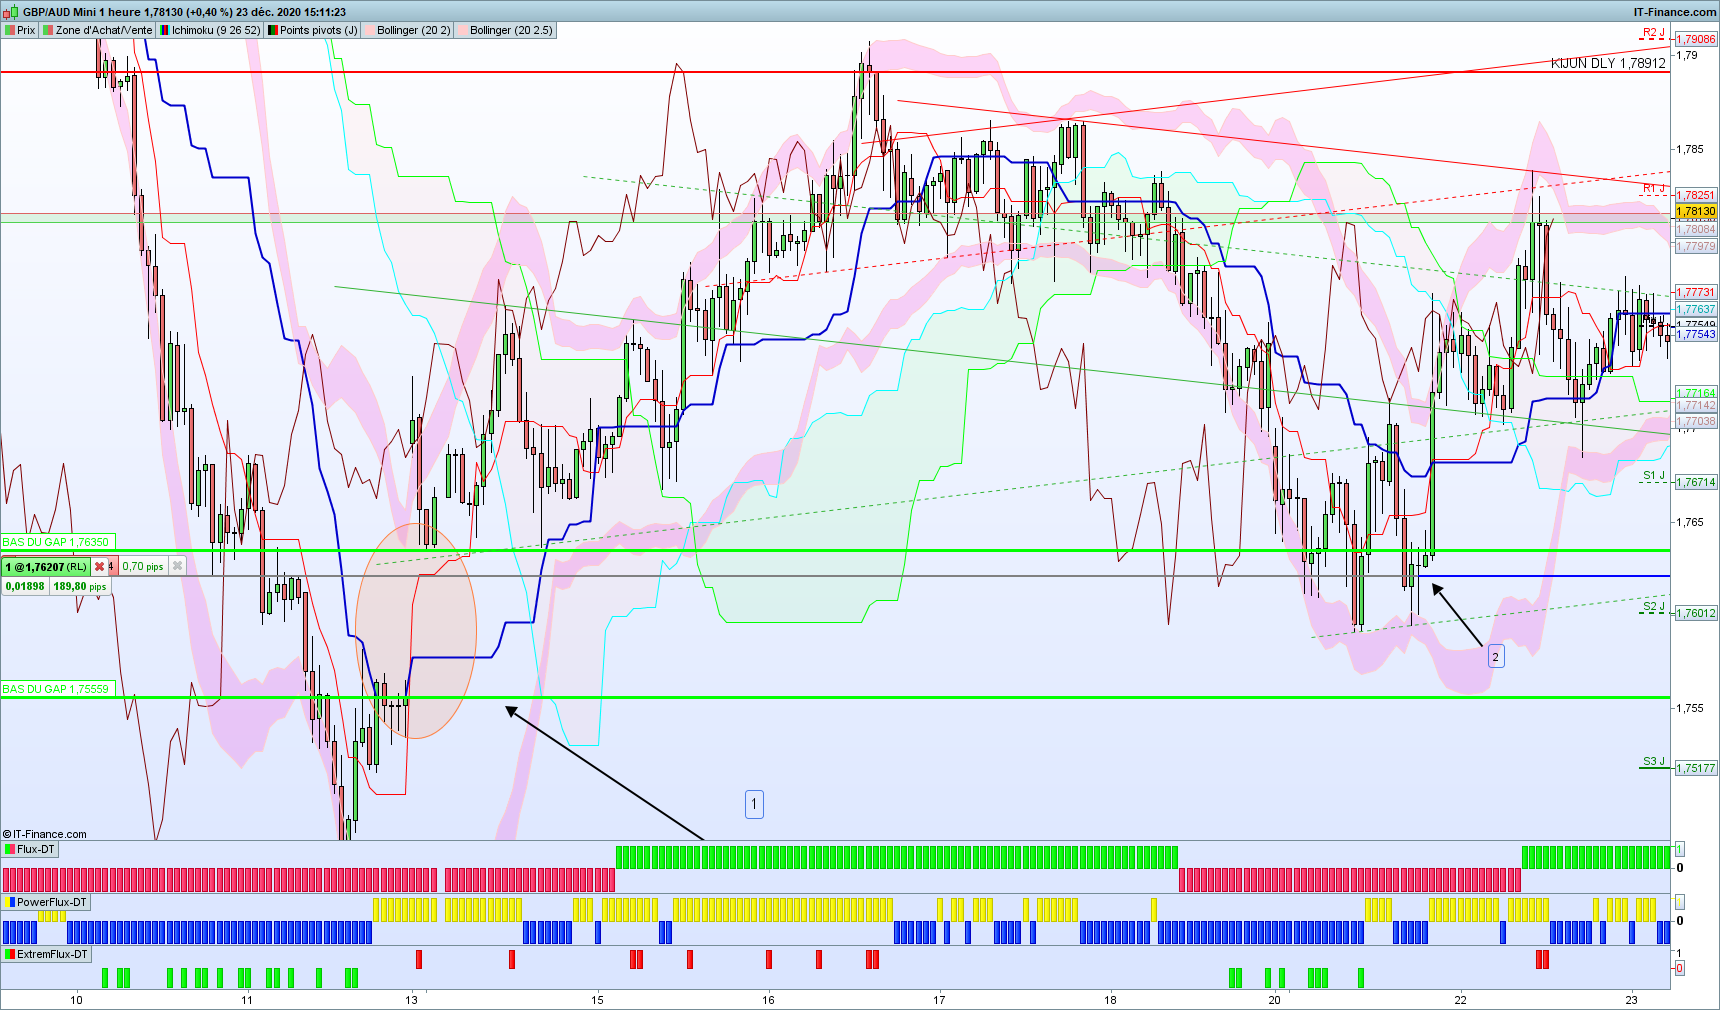Click the price tag 1,77979
The height and width of the screenshot is (1010, 1720).
tap(1696, 246)
